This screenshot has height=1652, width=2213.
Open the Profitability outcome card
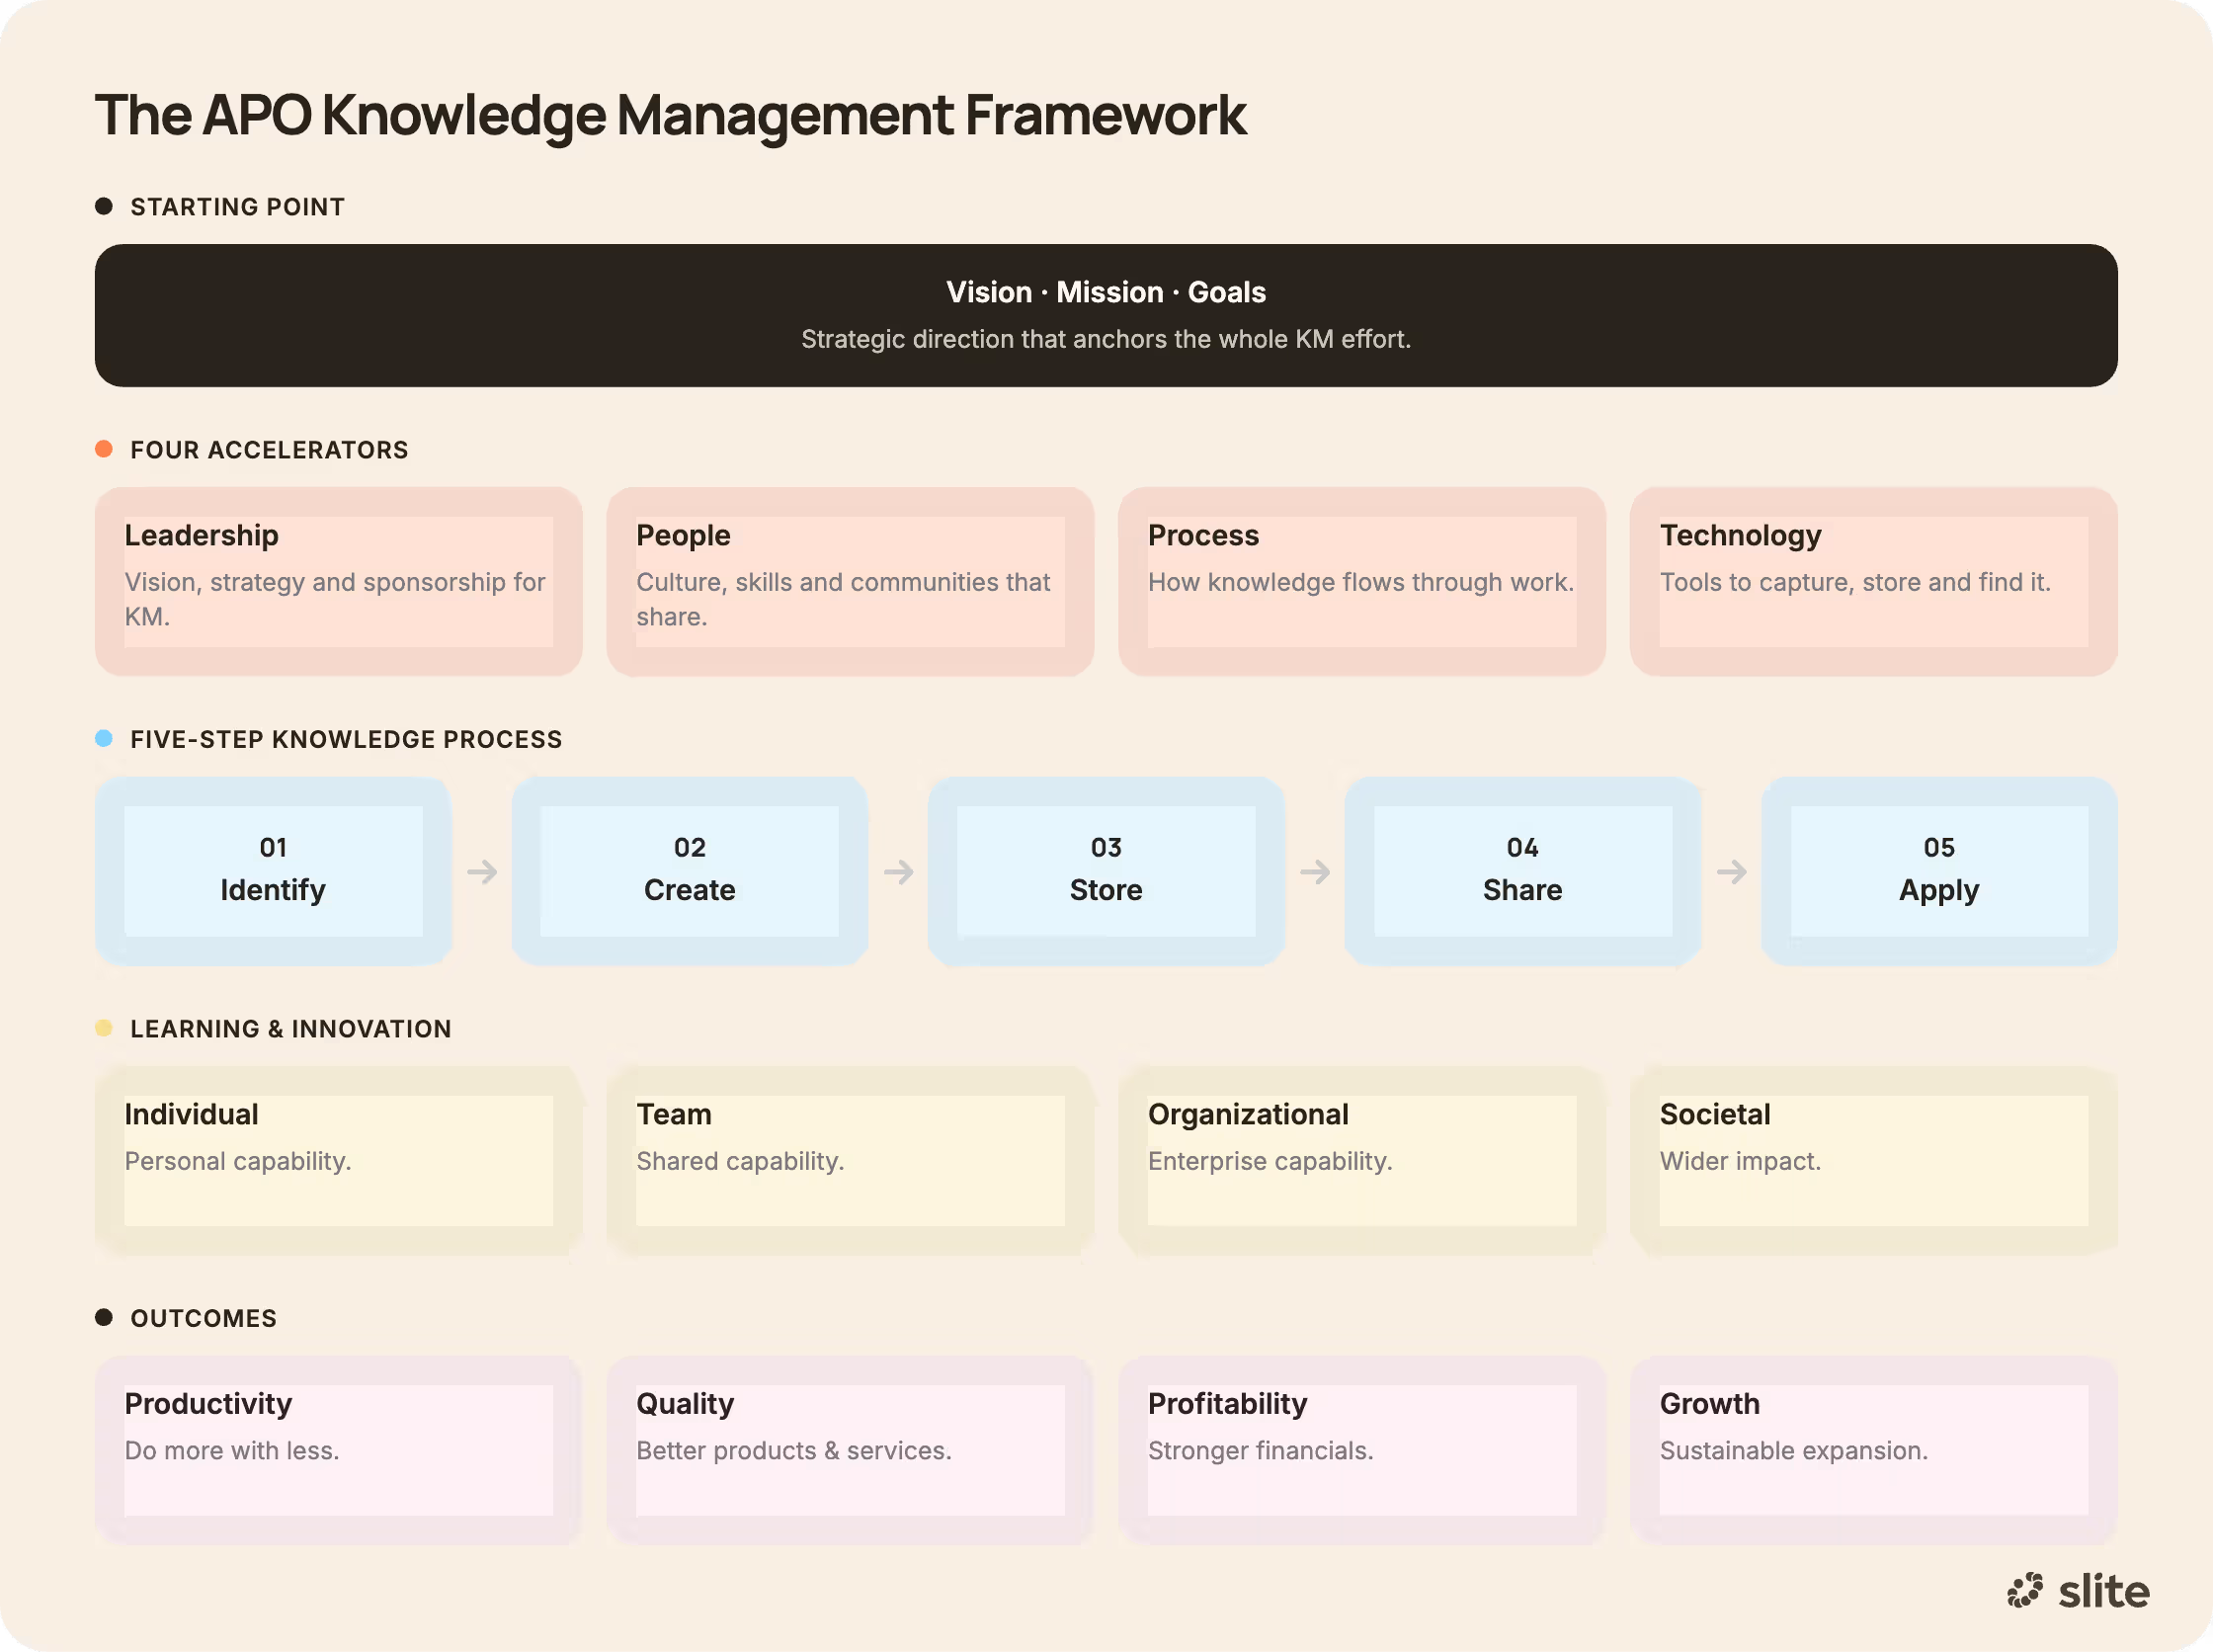[1362, 1450]
